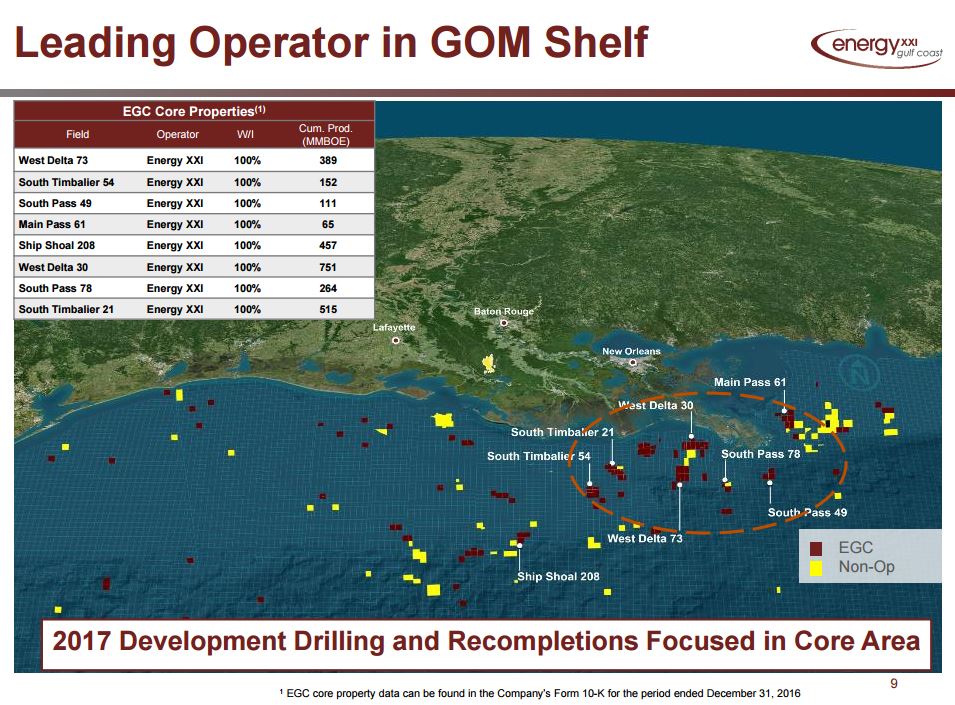Click the cumulative production value 515
This screenshot has height=705, width=955.
[x=328, y=309]
